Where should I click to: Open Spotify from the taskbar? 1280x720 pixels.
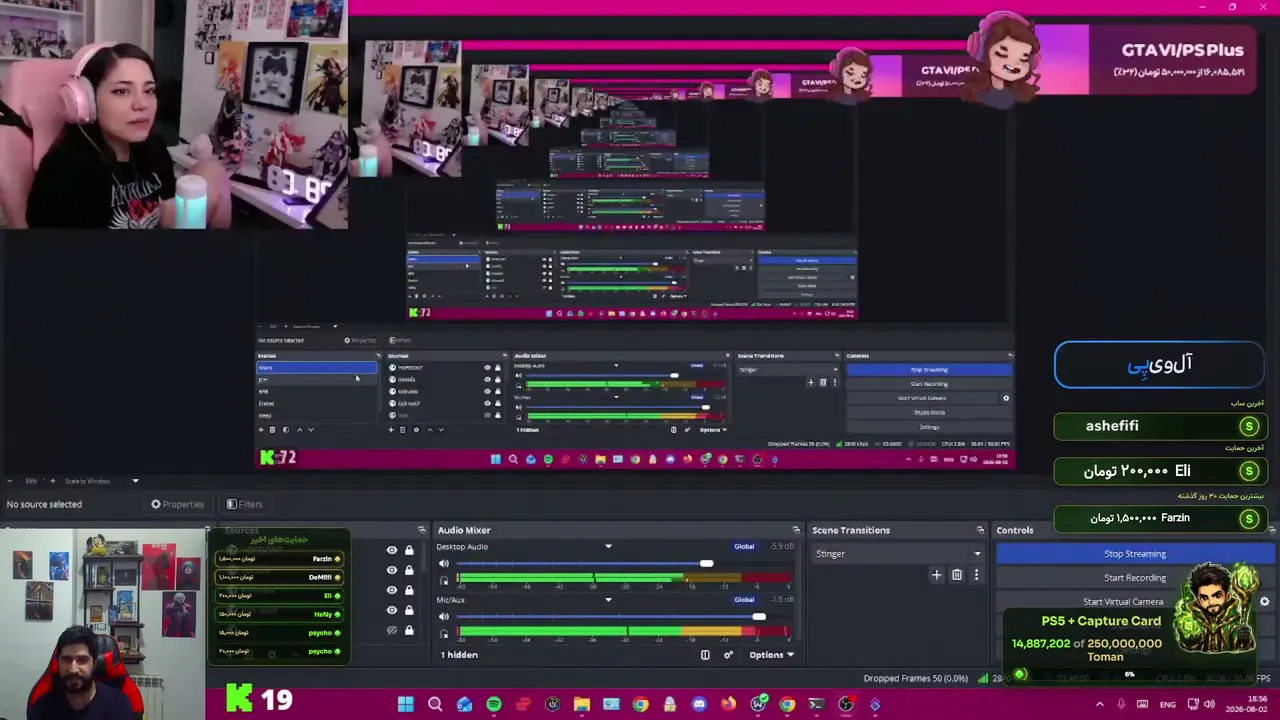494,704
